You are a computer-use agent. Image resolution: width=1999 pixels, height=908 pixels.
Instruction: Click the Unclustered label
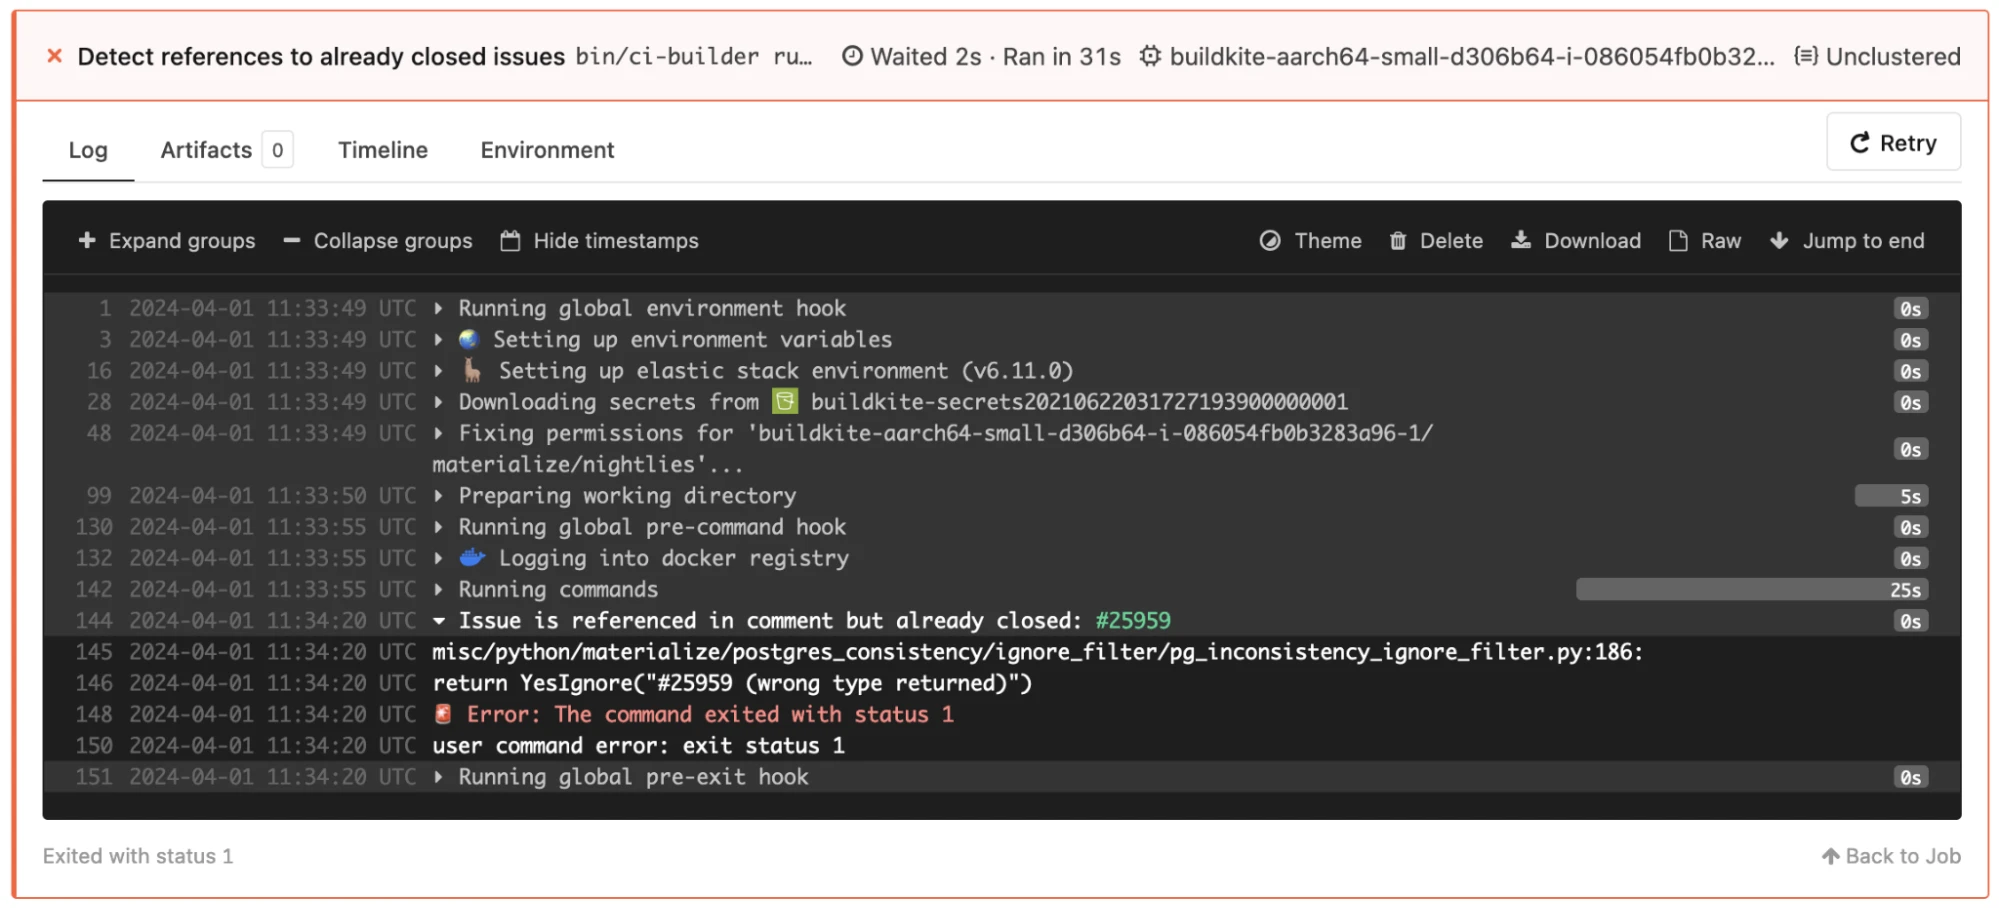[x=1893, y=56]
